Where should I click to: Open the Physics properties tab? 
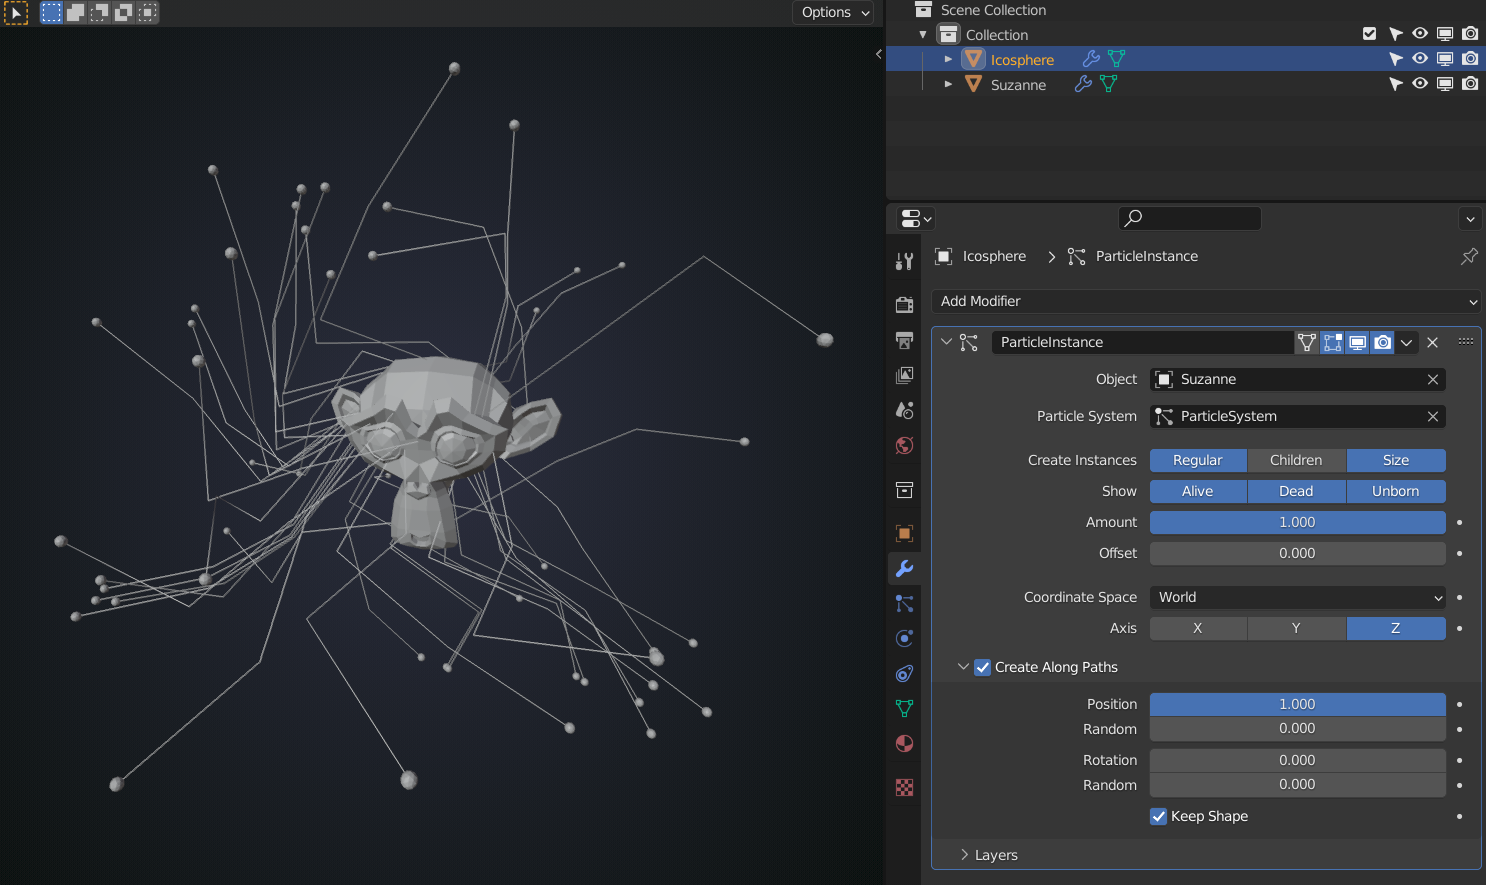[x=904, y=638]
